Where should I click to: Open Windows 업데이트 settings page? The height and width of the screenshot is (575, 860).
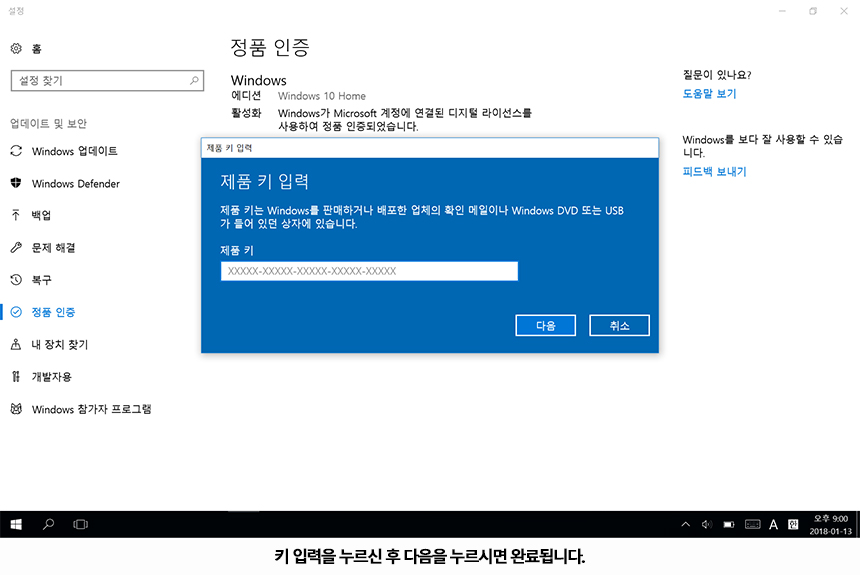pos(75,151)
